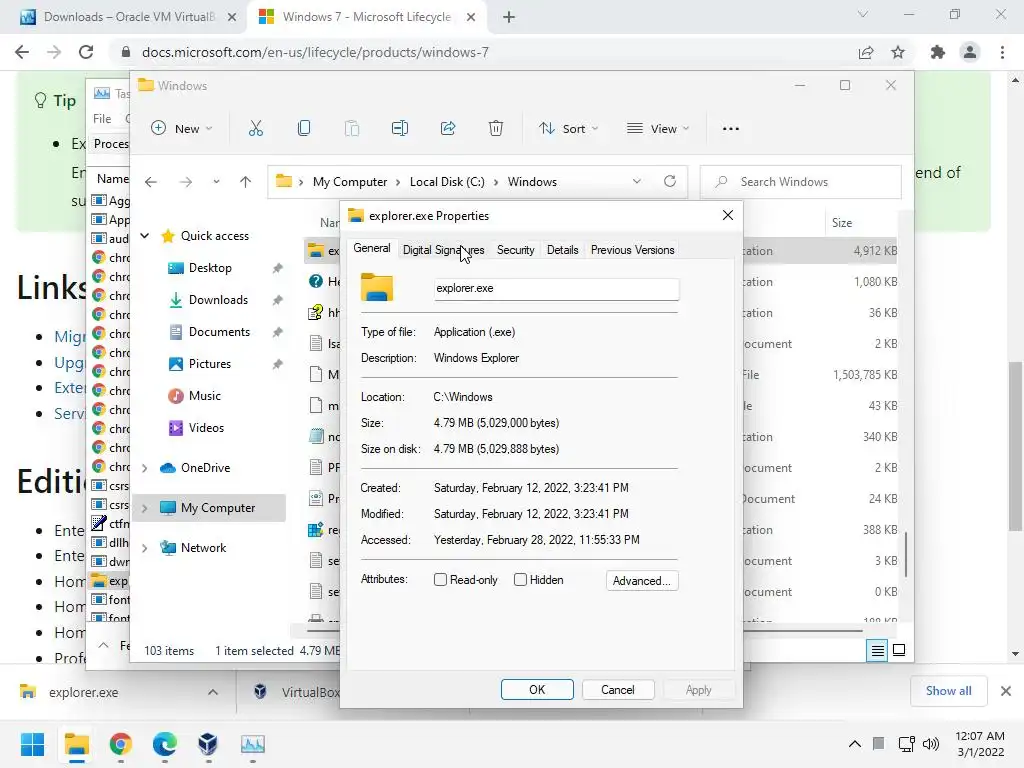The height and width of the screenshot is (768, 1024).
Task: Switch to large icons view layout icon
Action: (899, 650)
